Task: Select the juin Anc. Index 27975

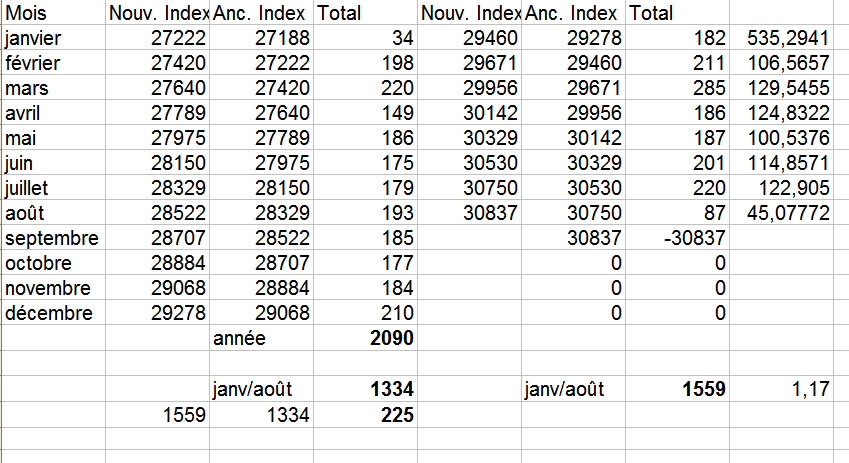Action: pyautogui.click(x=262, y=162)
